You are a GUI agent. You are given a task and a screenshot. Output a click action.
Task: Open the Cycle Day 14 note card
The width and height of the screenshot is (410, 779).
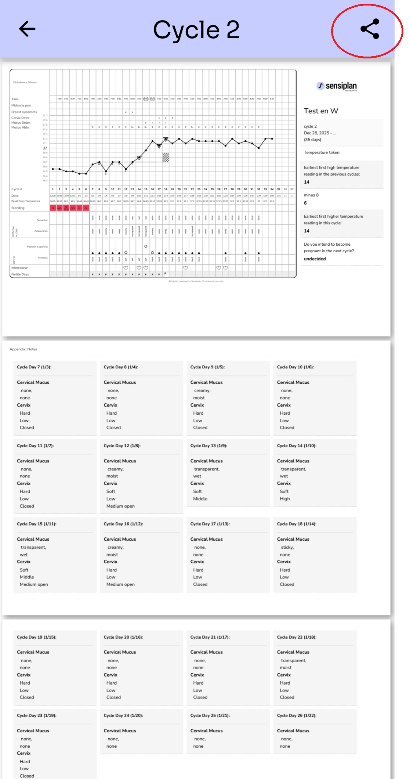click(315, 473)
